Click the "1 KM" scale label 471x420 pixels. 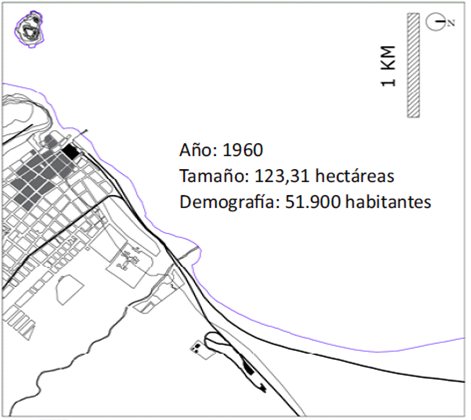click(388, 66)
